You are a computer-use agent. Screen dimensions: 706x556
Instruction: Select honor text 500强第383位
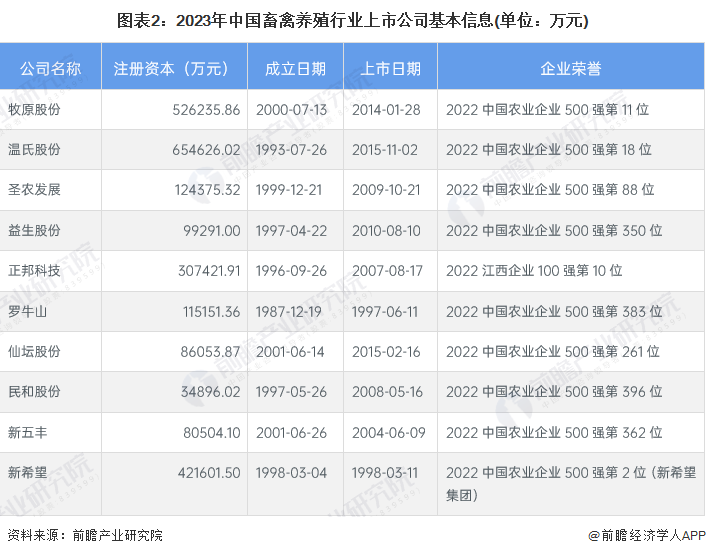click(613, 312)
